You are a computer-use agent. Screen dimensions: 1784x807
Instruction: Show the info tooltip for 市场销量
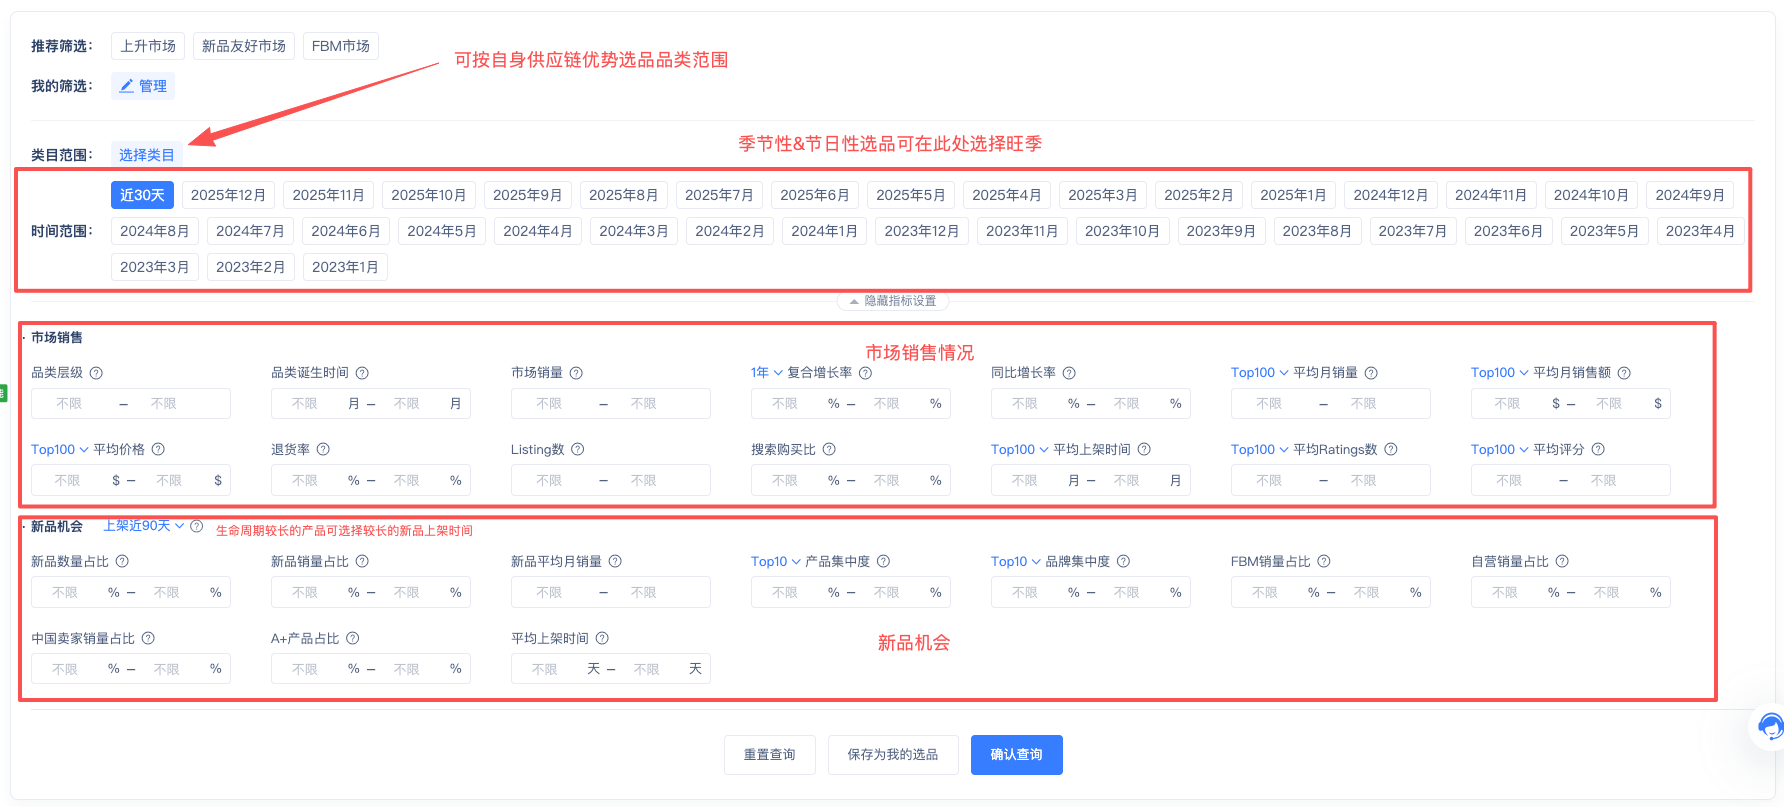[x=576, y=373]
